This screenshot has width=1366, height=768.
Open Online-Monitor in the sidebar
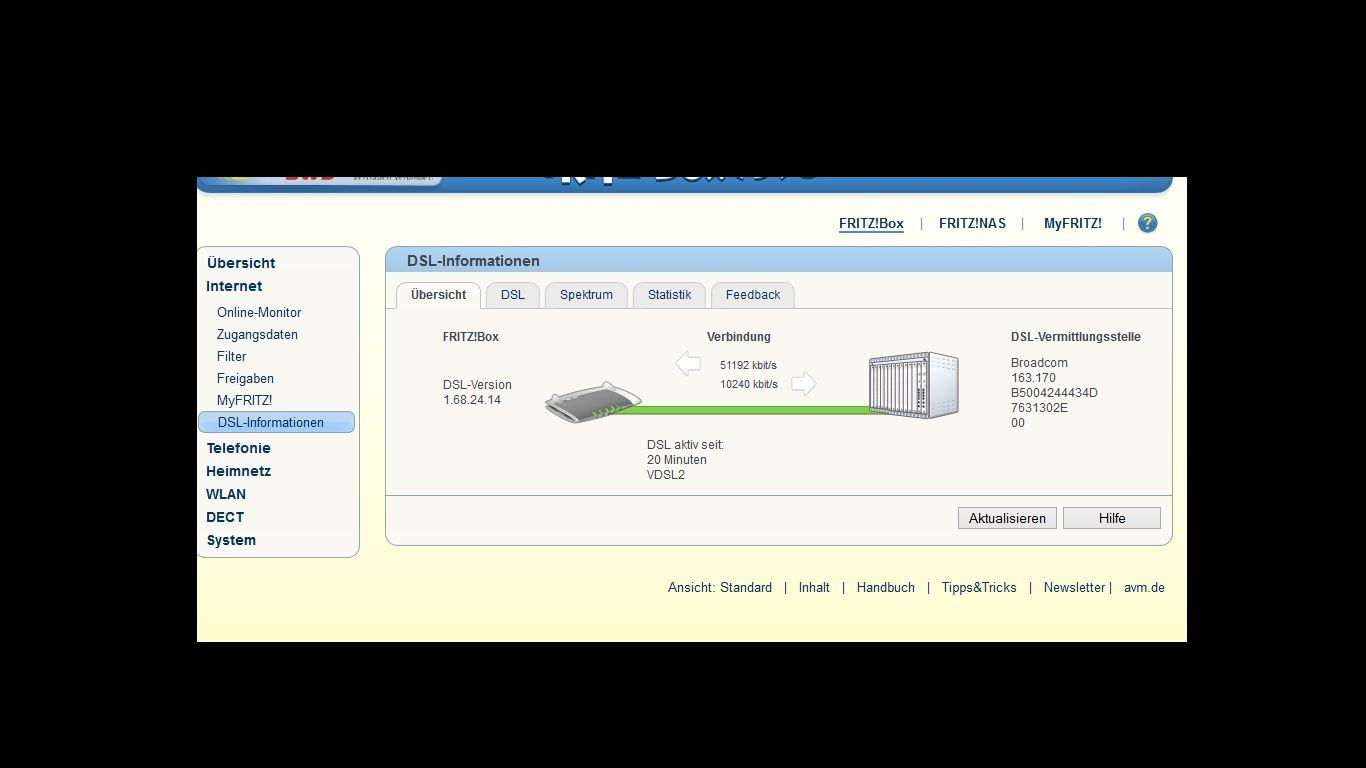click(259, 312)
